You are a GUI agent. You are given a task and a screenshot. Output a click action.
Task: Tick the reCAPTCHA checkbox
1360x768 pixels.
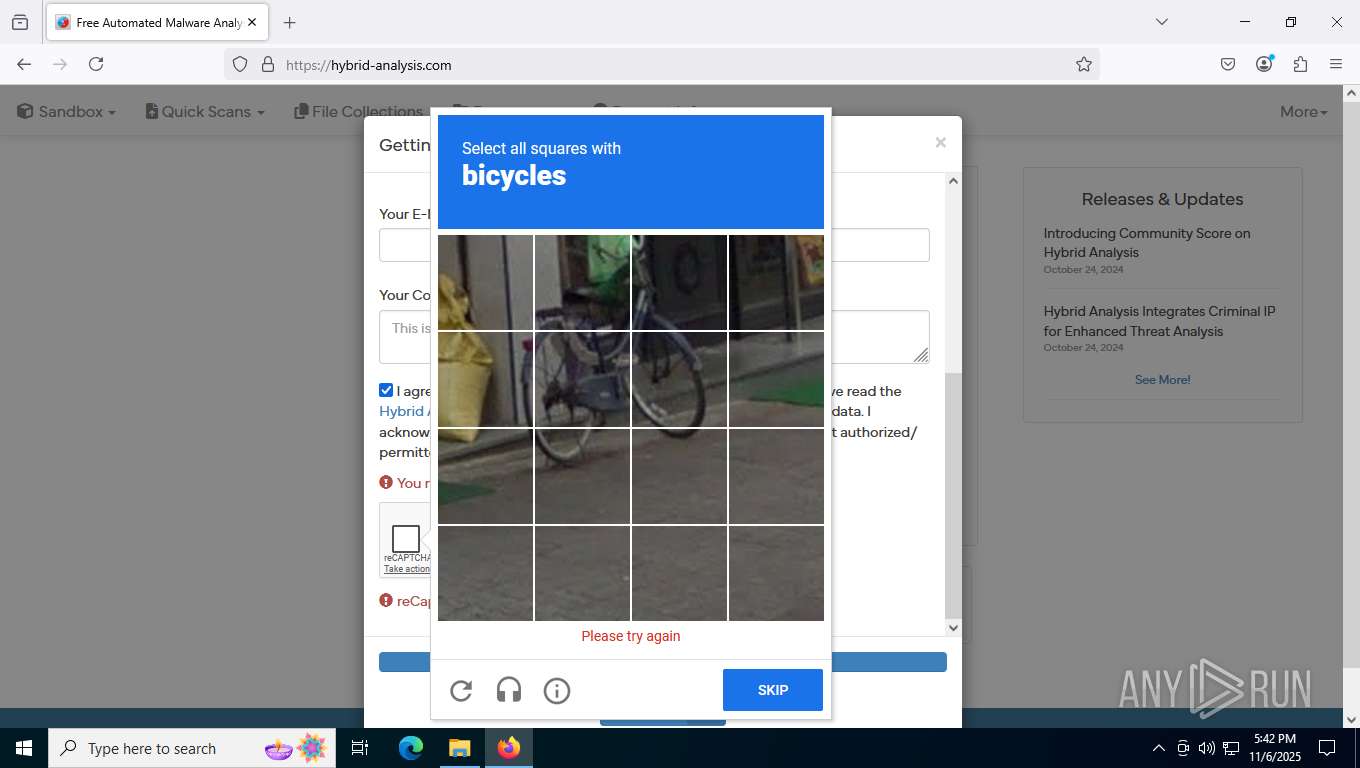(x=406, y=539)
